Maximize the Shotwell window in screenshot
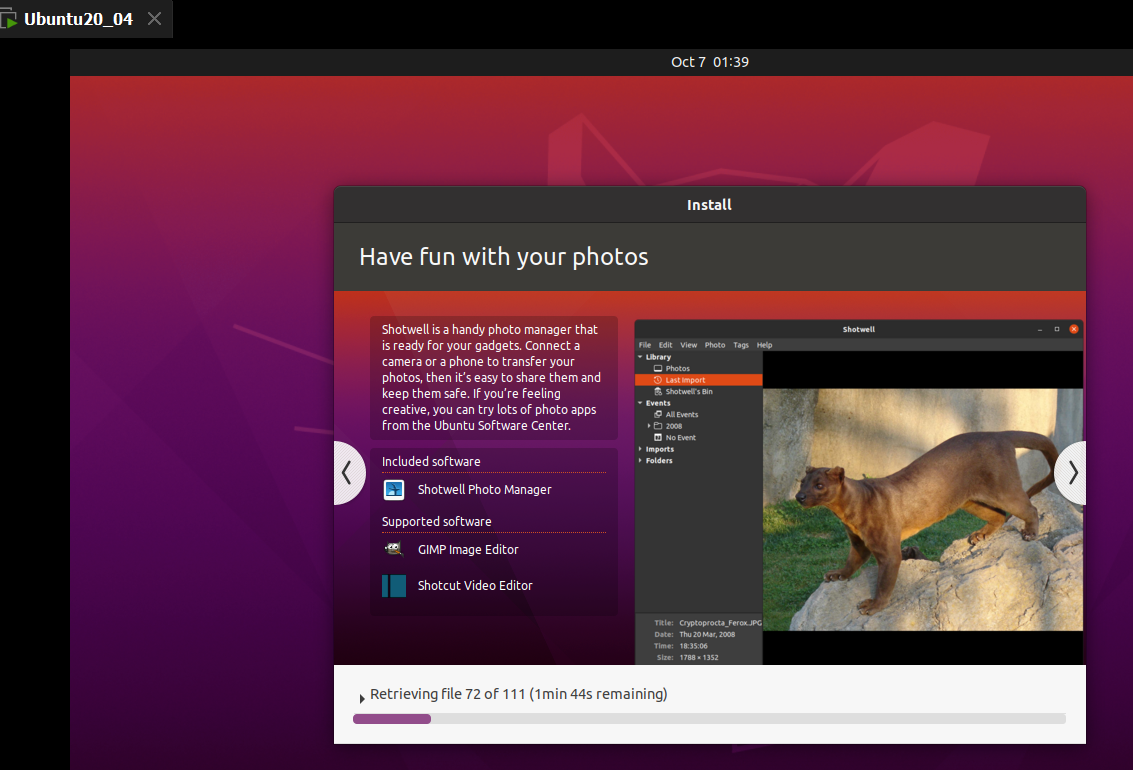Viewport: 1133px width, 770px height. [1056, 329]
